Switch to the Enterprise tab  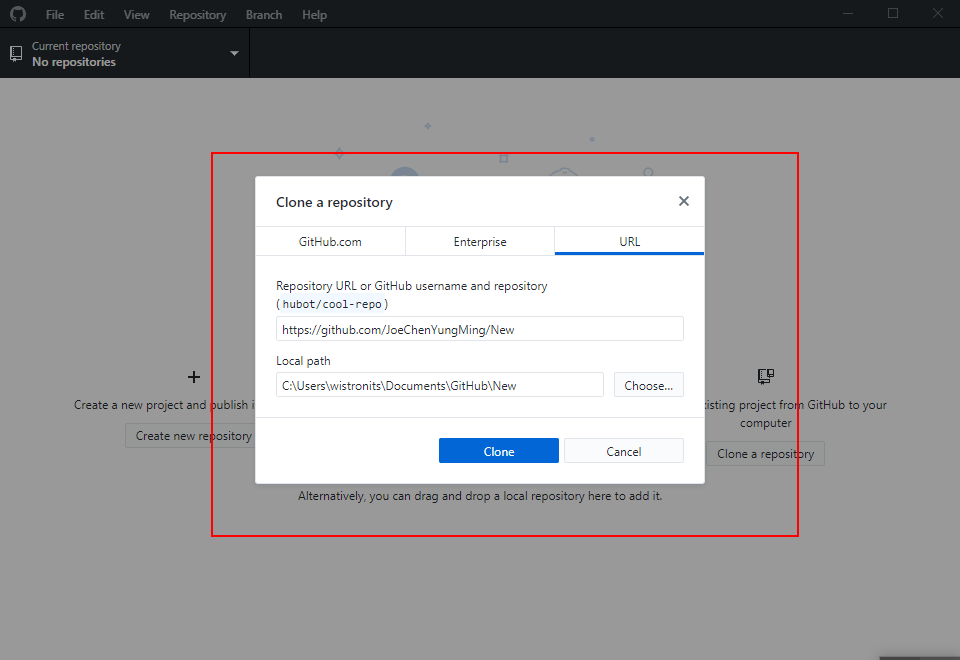point(480,241)
